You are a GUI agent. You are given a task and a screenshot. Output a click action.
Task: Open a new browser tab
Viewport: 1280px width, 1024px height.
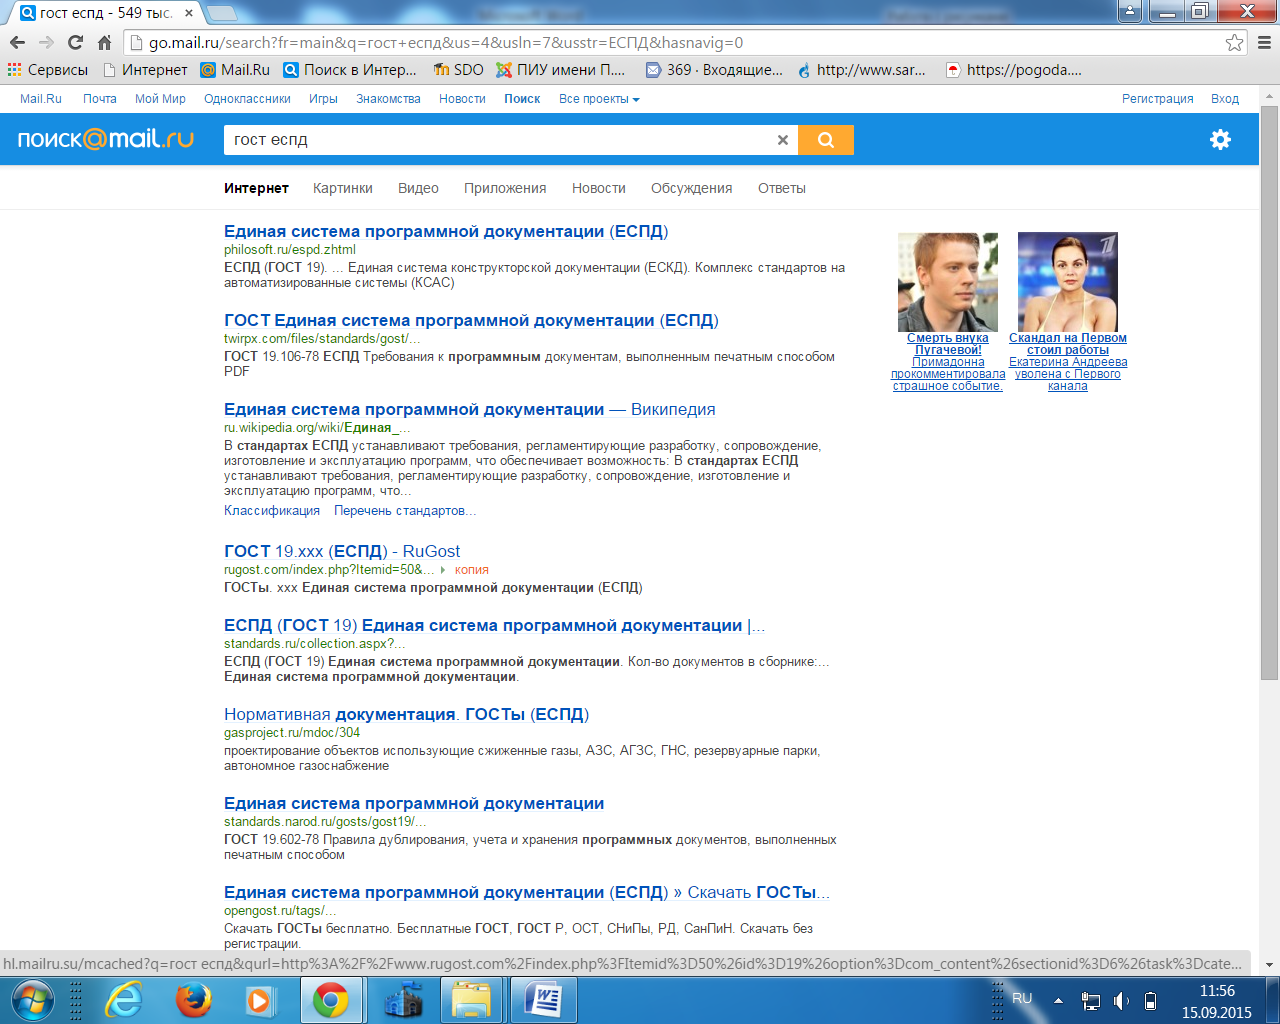(221, 13)
